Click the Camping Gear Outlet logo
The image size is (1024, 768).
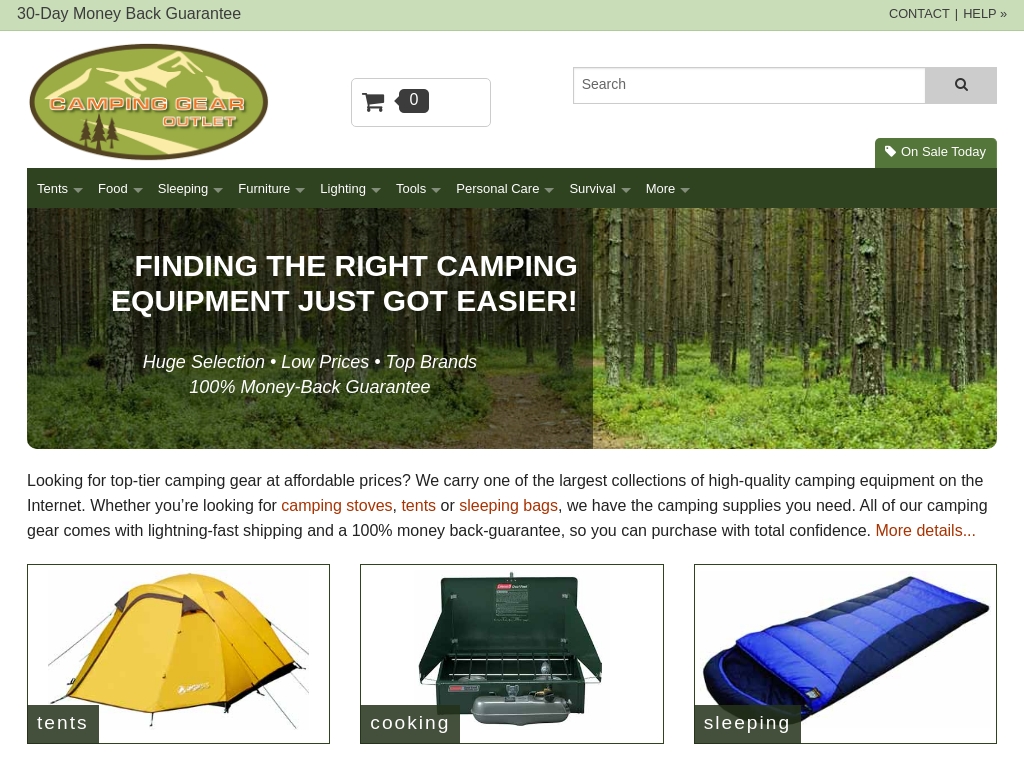point(149,102)
